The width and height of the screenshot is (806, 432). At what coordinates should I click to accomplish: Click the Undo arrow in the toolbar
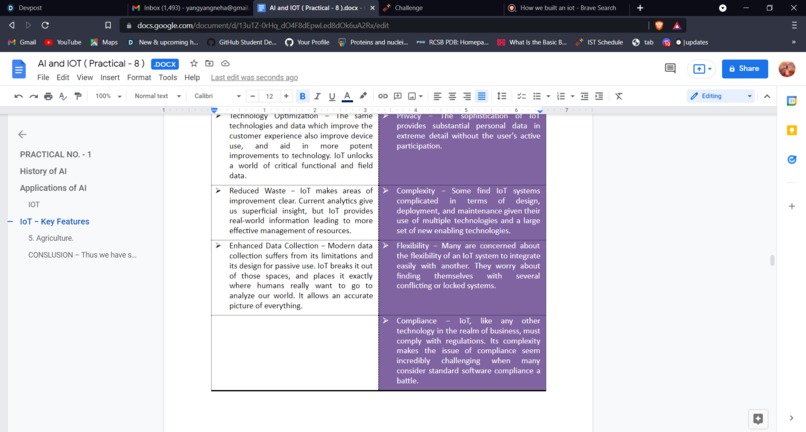point(19,96)
